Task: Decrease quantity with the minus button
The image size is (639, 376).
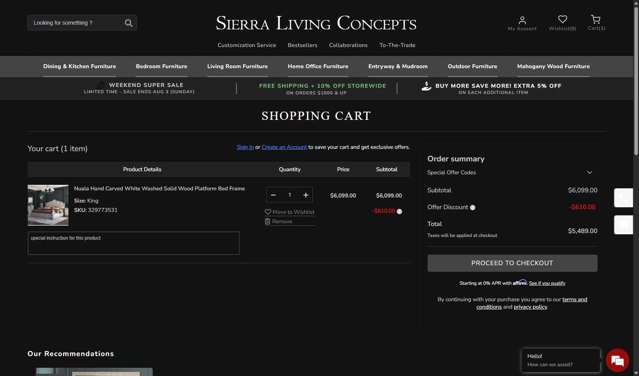Action: (x=273, y=195)
